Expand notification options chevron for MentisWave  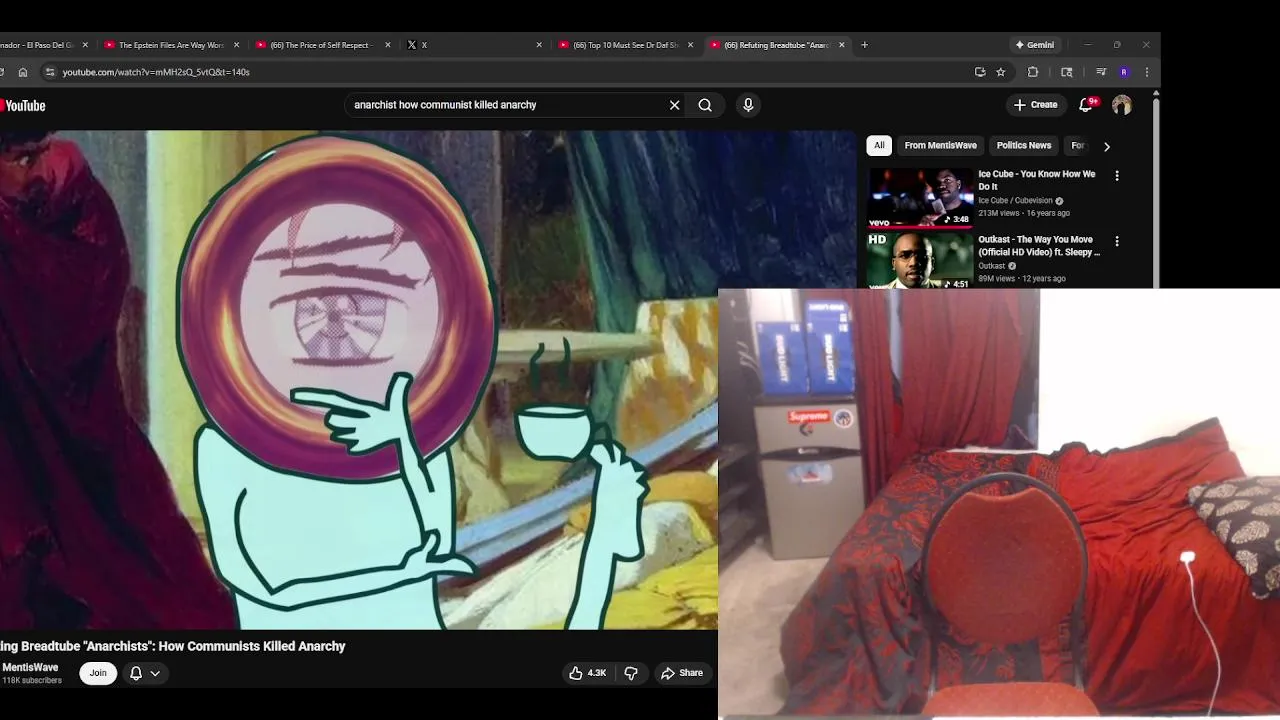(x=155, y=673)
